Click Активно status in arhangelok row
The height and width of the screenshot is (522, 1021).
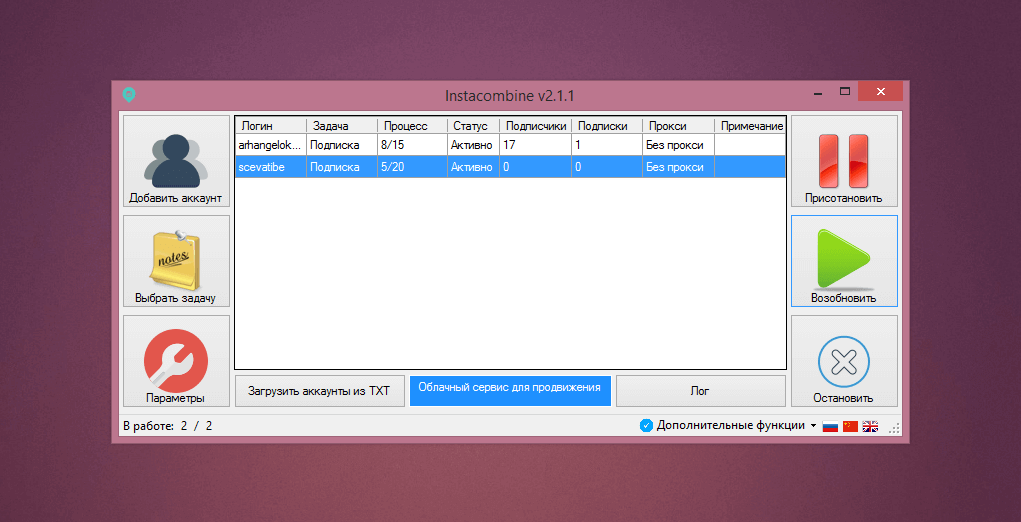coord(471,145)
